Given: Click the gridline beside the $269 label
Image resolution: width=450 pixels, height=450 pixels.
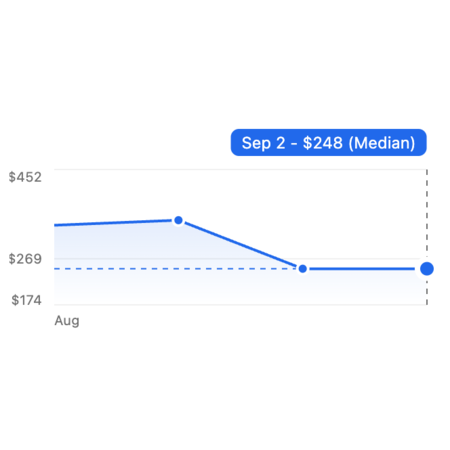Looking at the screenshot, I should point(233,258).
